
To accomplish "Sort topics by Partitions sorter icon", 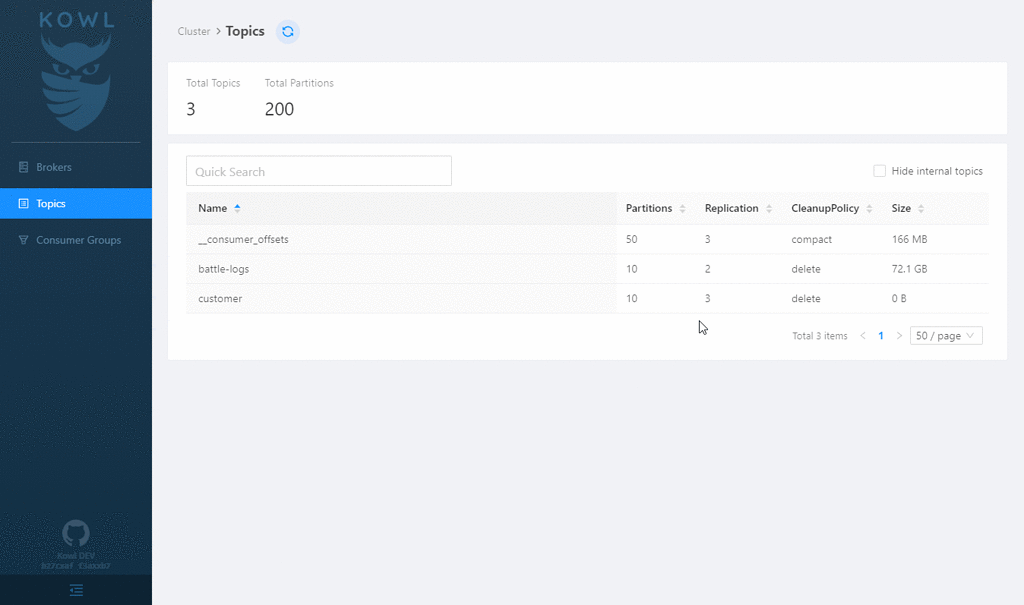I will tap(682, 208).
